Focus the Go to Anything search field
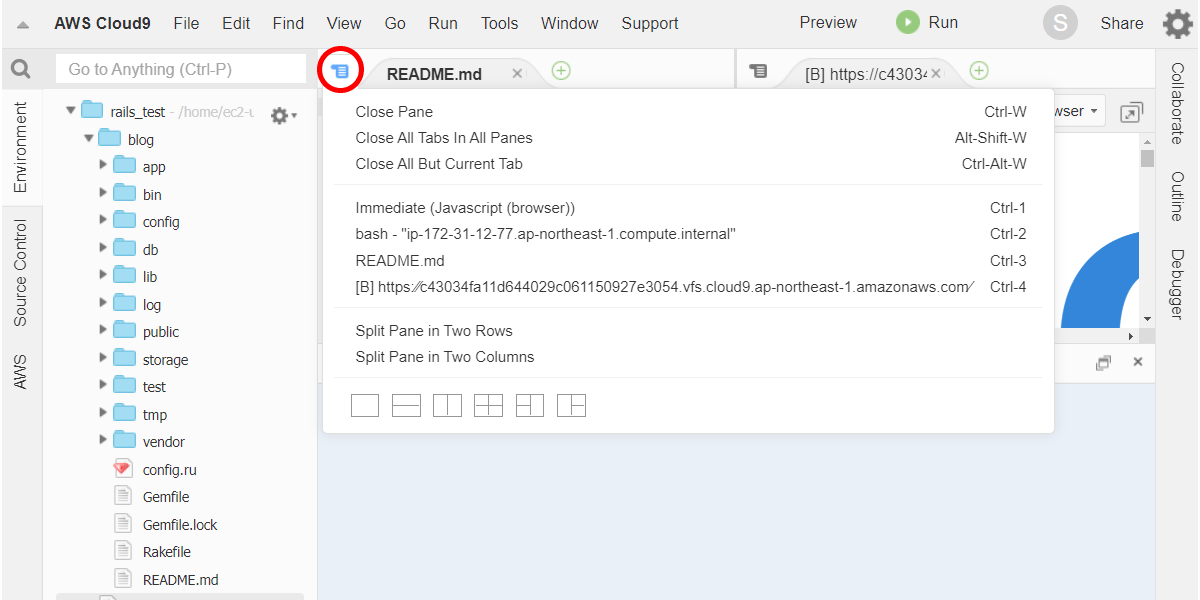1200x600 pixels. point(181,69)
